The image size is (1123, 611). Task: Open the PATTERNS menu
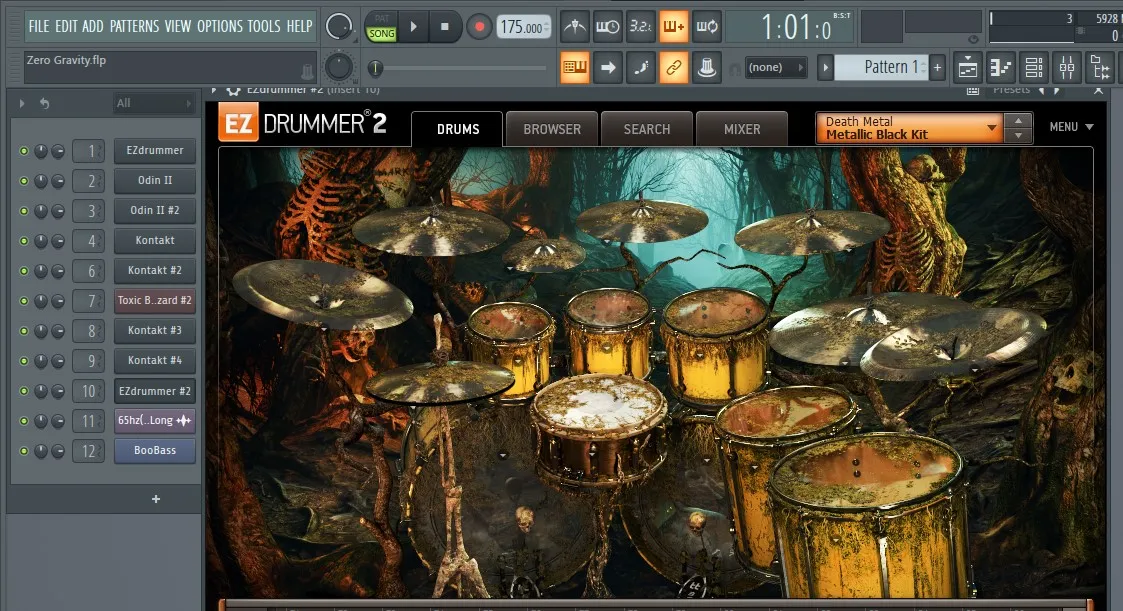click(x=134, y=27)
